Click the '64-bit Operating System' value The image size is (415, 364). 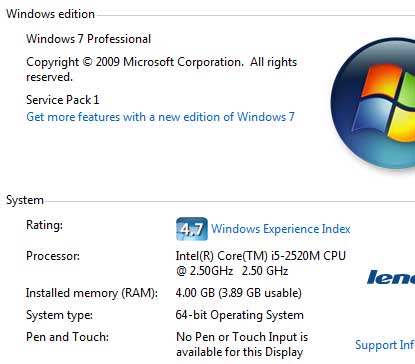tap(240, 315)
